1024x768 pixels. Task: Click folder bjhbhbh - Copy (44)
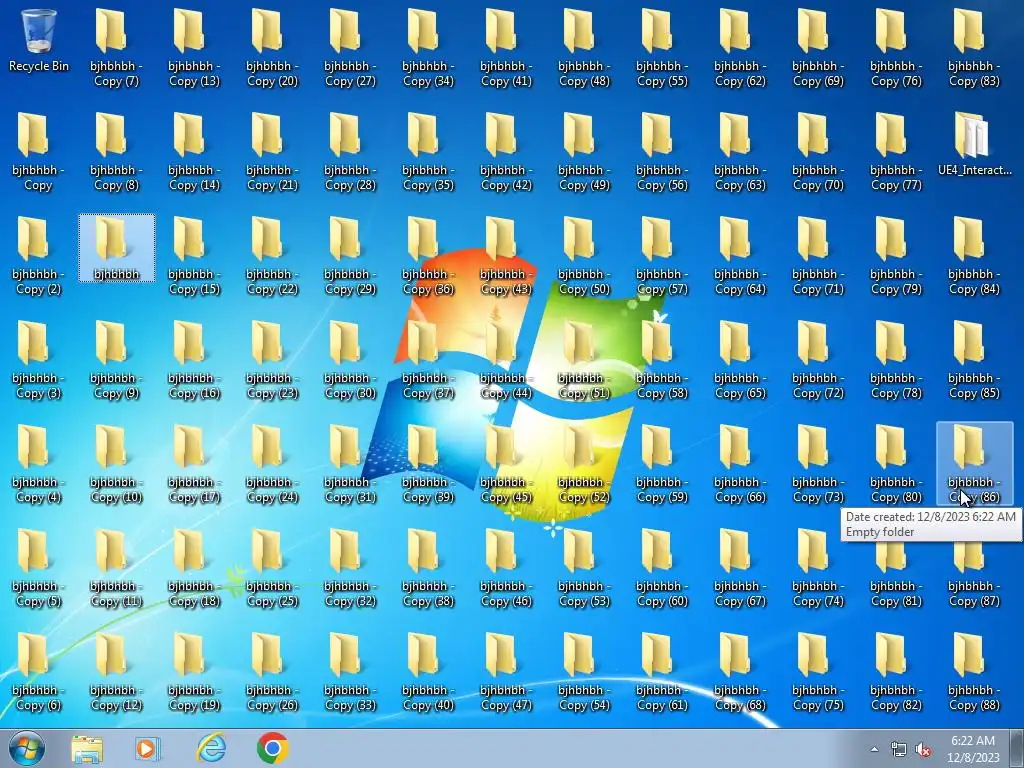[506, 359]
